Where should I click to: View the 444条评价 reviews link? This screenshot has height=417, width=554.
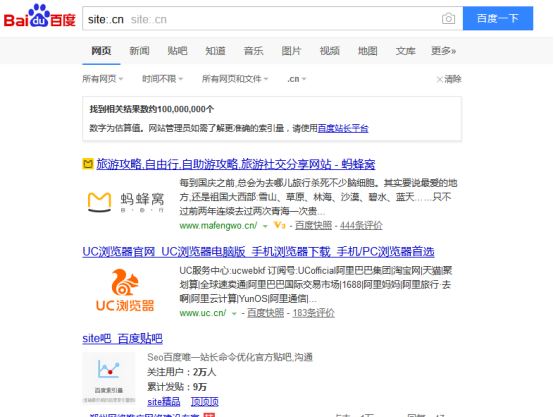point(361,225)
